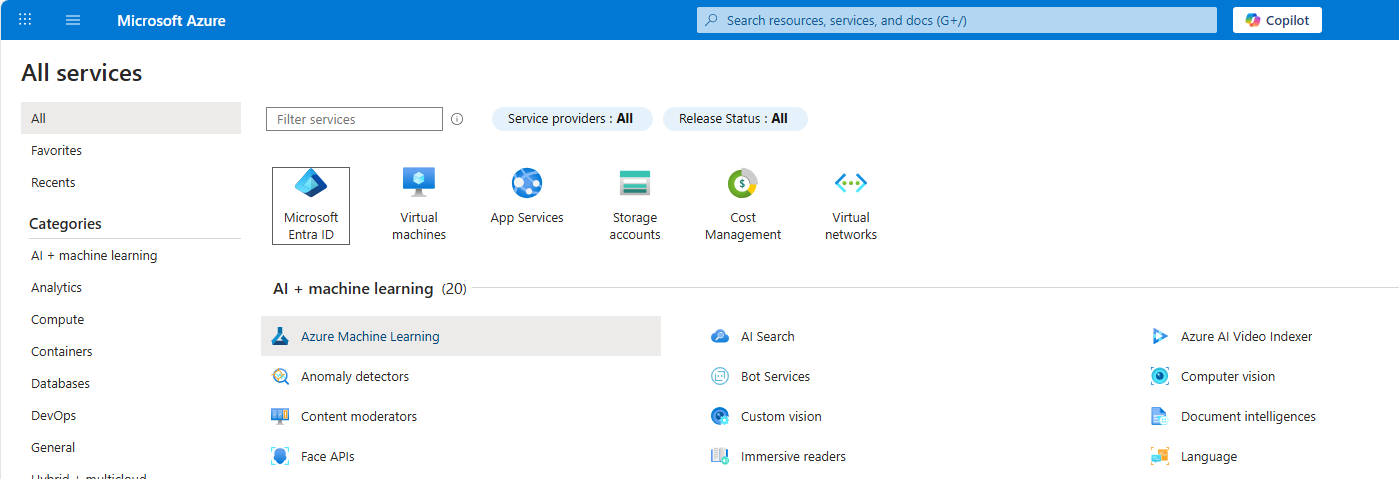Click the Anomaly detectors icon

[280, 377]
